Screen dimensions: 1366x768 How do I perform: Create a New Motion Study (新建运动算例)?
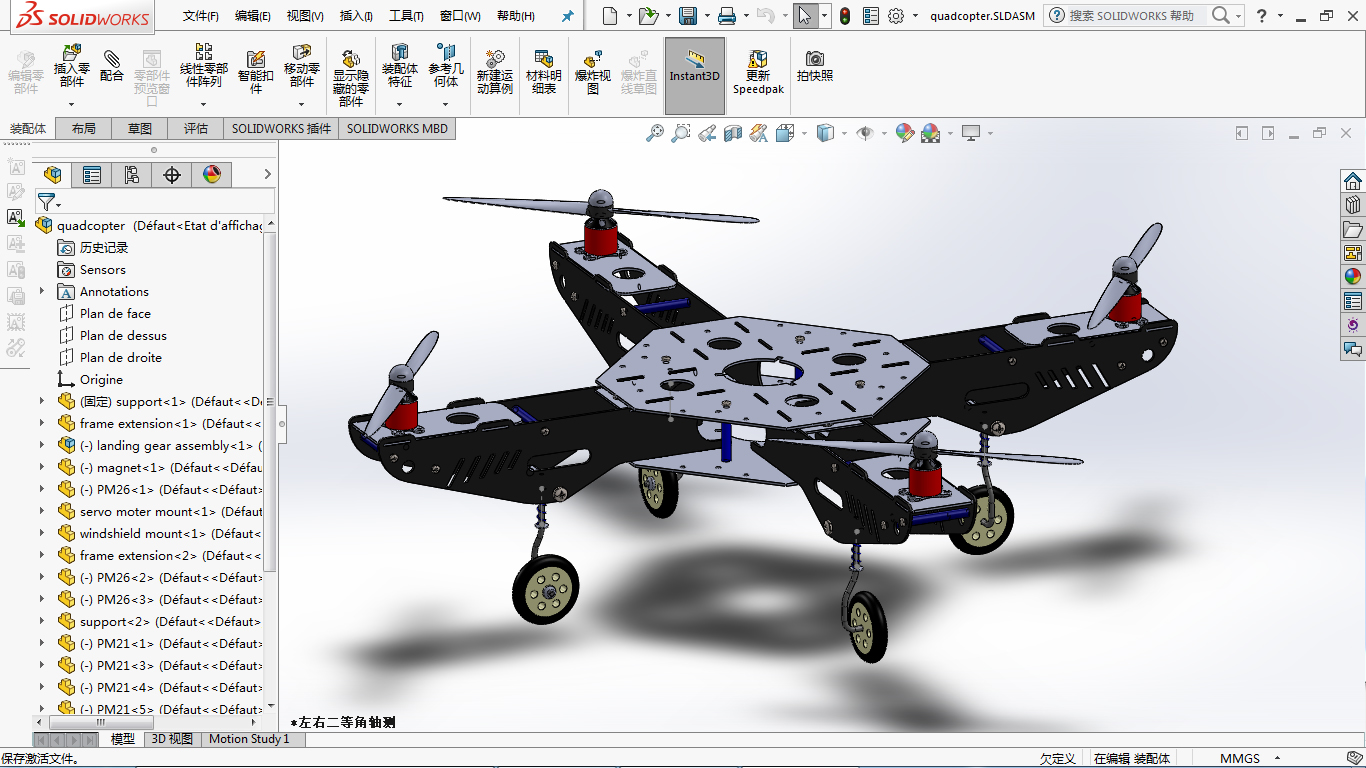tap(494, 72)
